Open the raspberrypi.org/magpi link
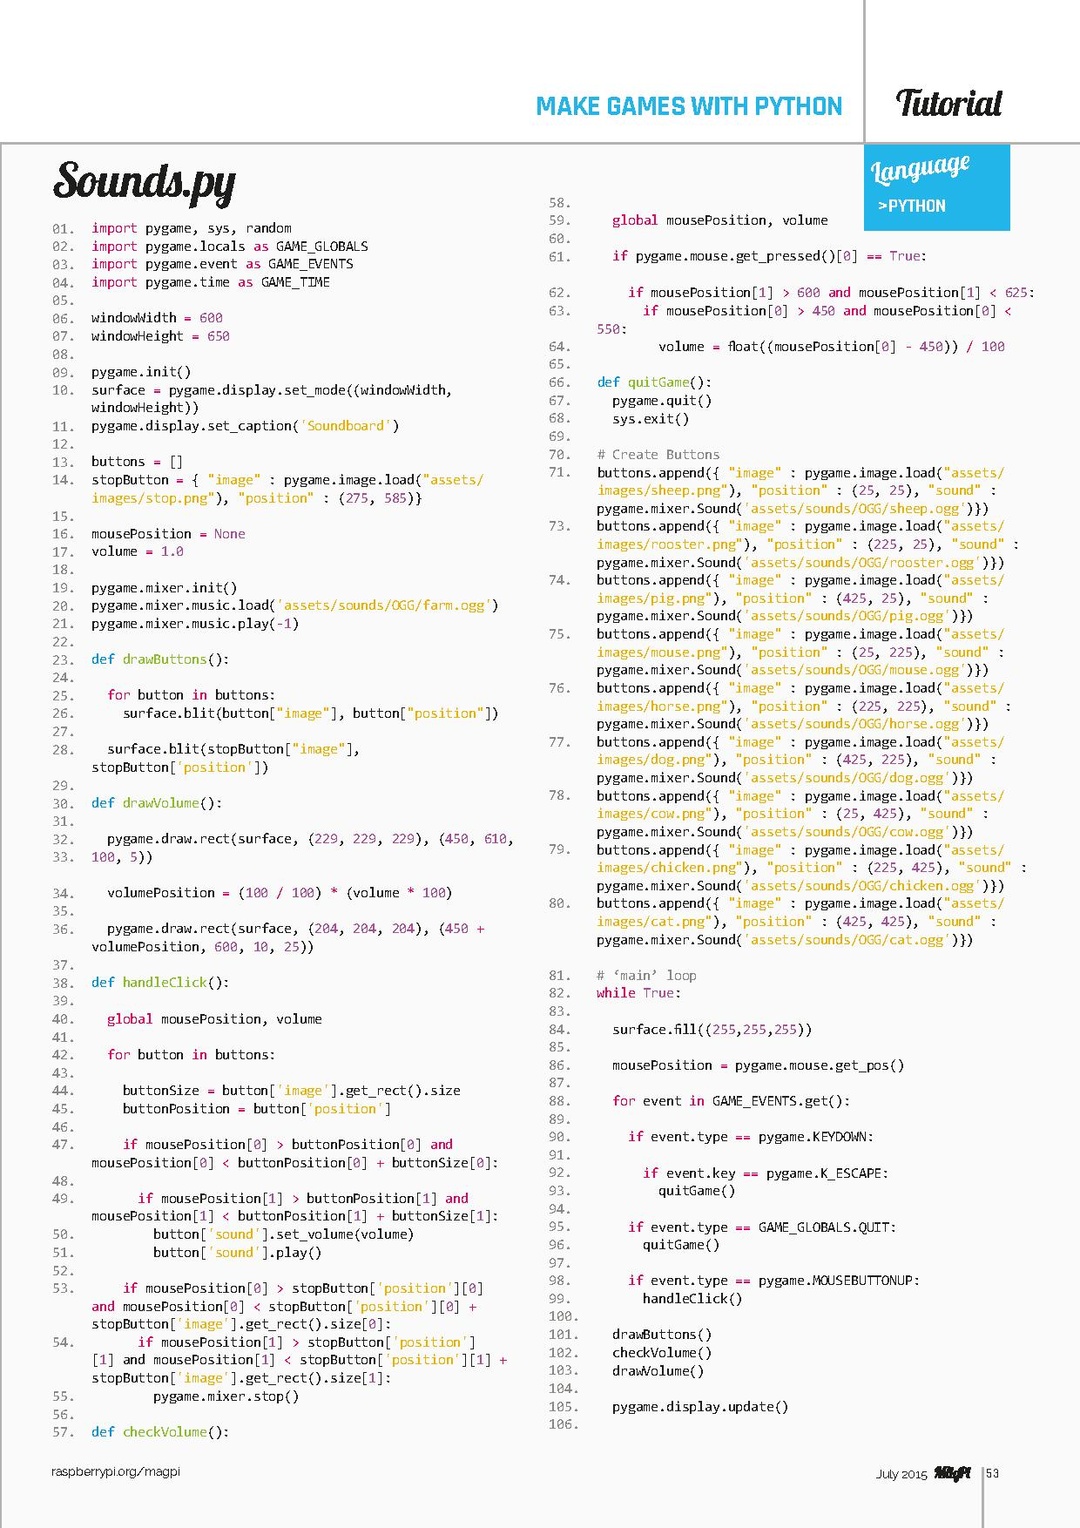This screenshot has height=1528, width=1080. (116, 1471)
